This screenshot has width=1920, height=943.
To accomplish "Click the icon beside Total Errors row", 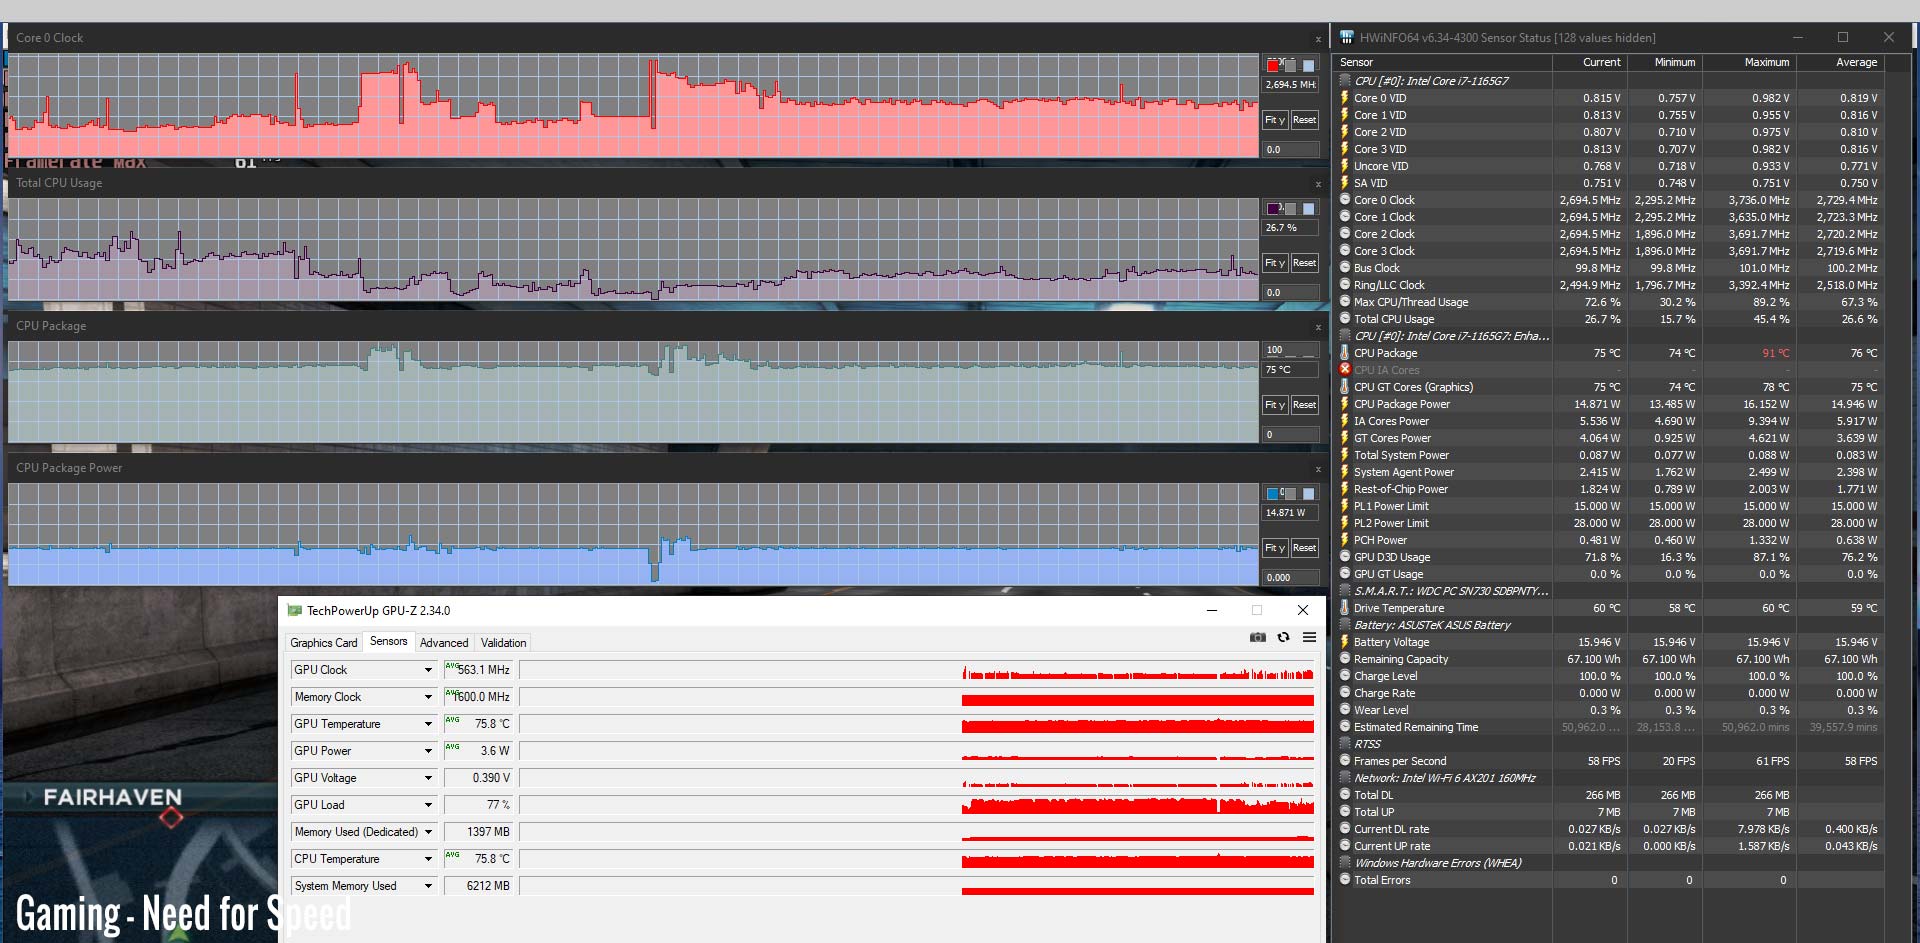I will (1345, 879).
